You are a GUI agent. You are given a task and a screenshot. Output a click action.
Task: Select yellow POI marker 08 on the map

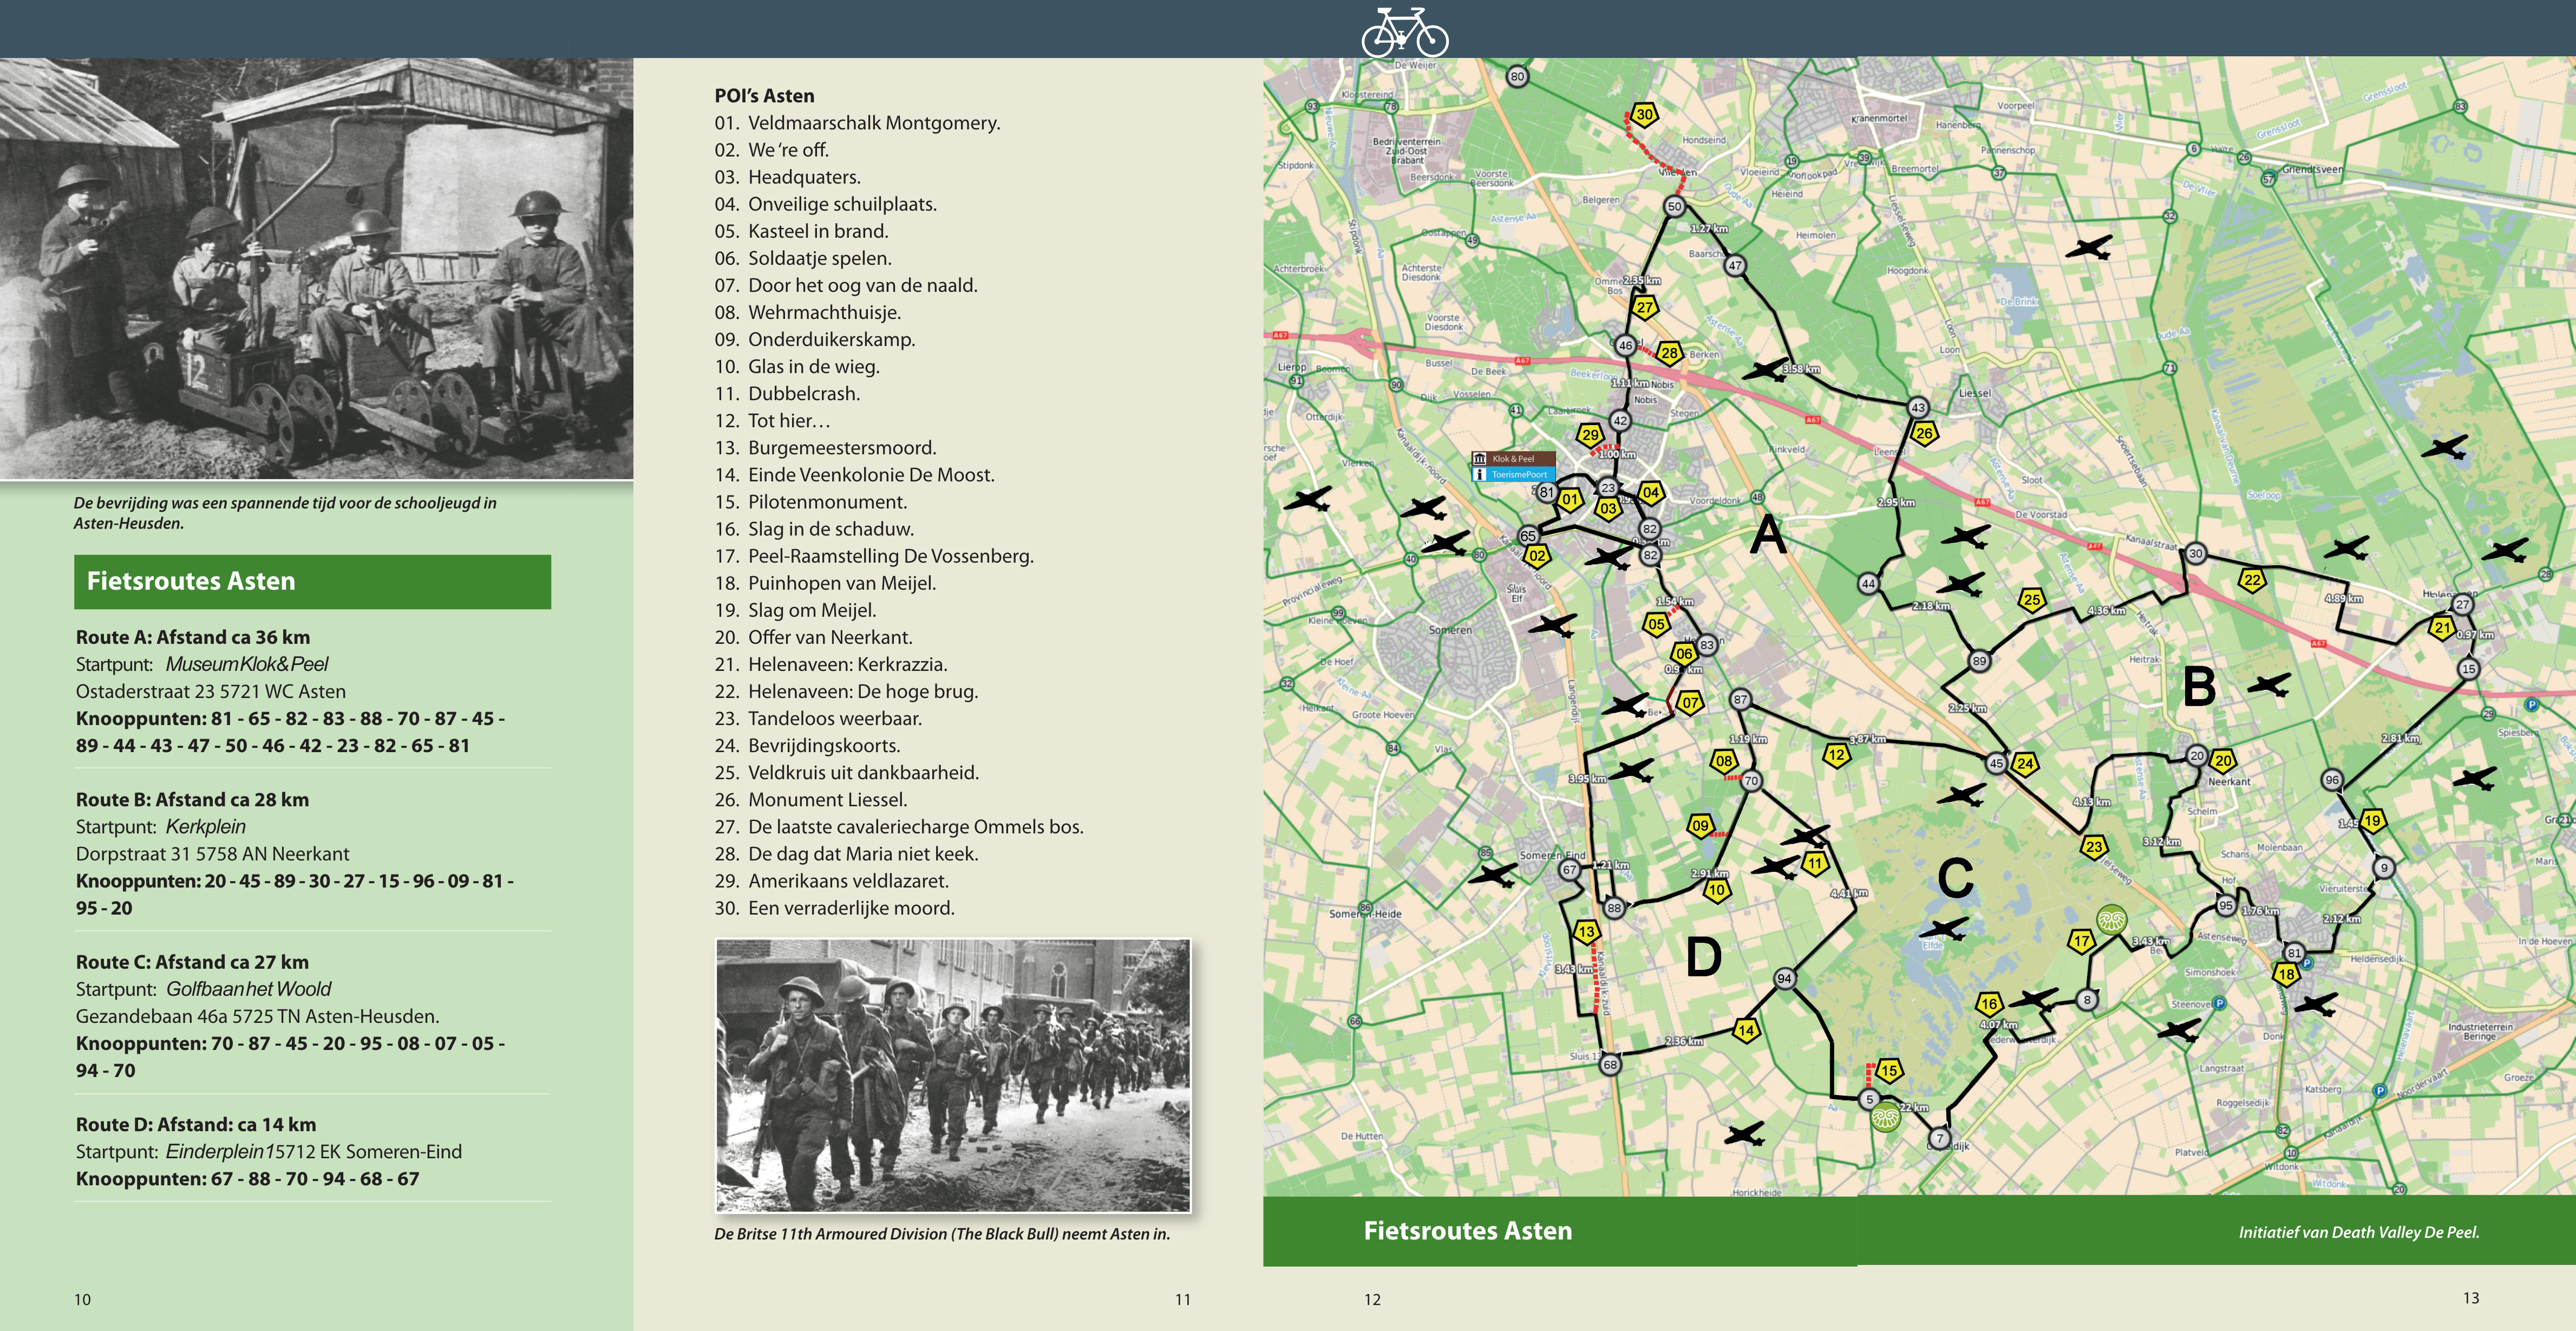tap(1723, 761)
